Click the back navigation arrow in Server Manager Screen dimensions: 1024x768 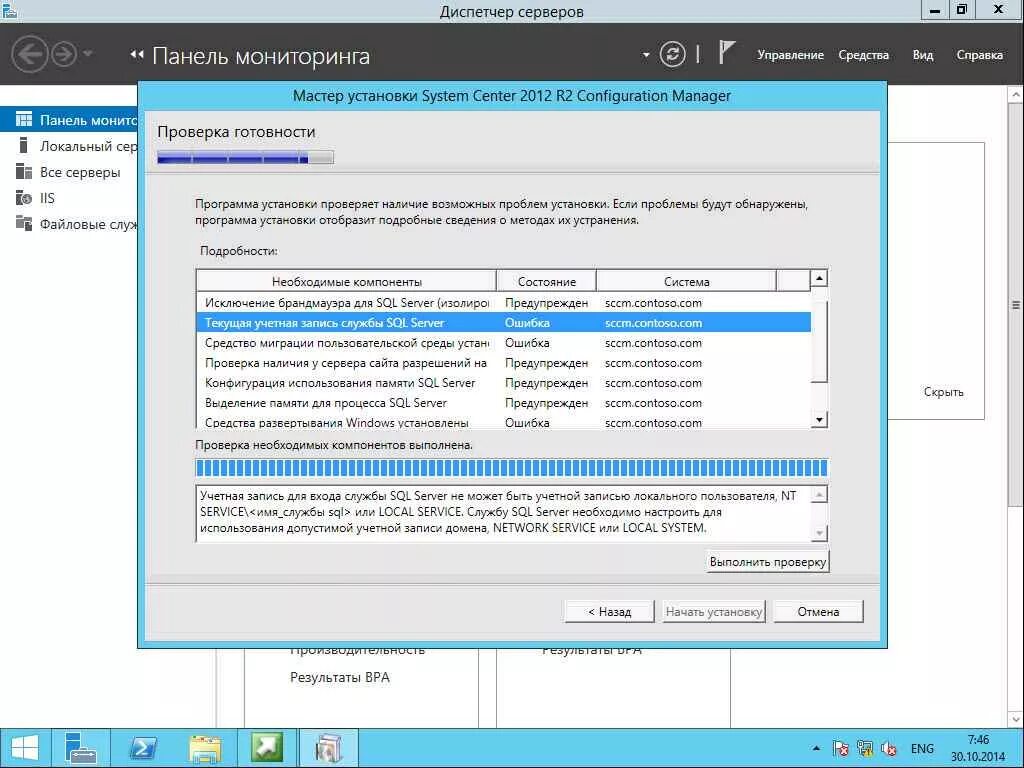point(29,54)
